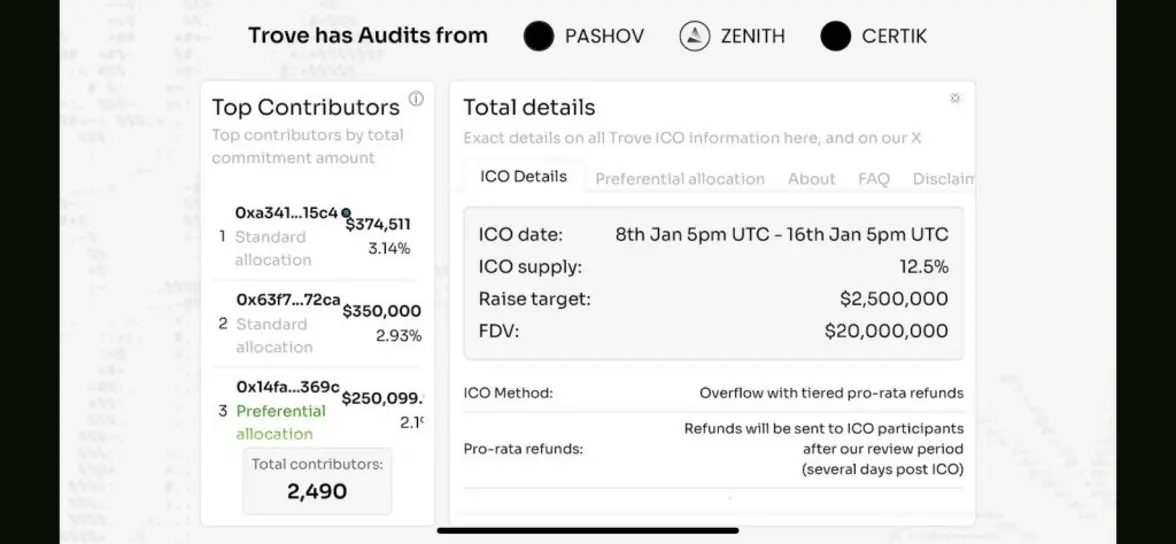The height and width of the screenshot is (544, 1176).
Task: Open the ZENITH audit text link
Action: click(752, 37)
